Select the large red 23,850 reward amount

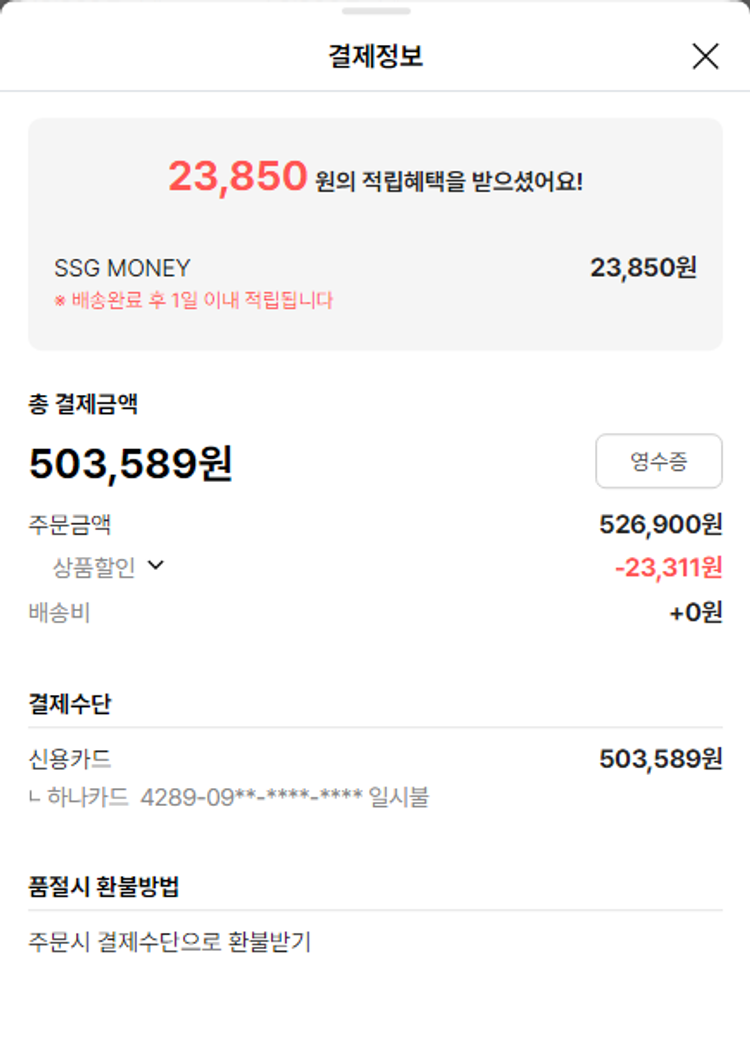(237, 177)
